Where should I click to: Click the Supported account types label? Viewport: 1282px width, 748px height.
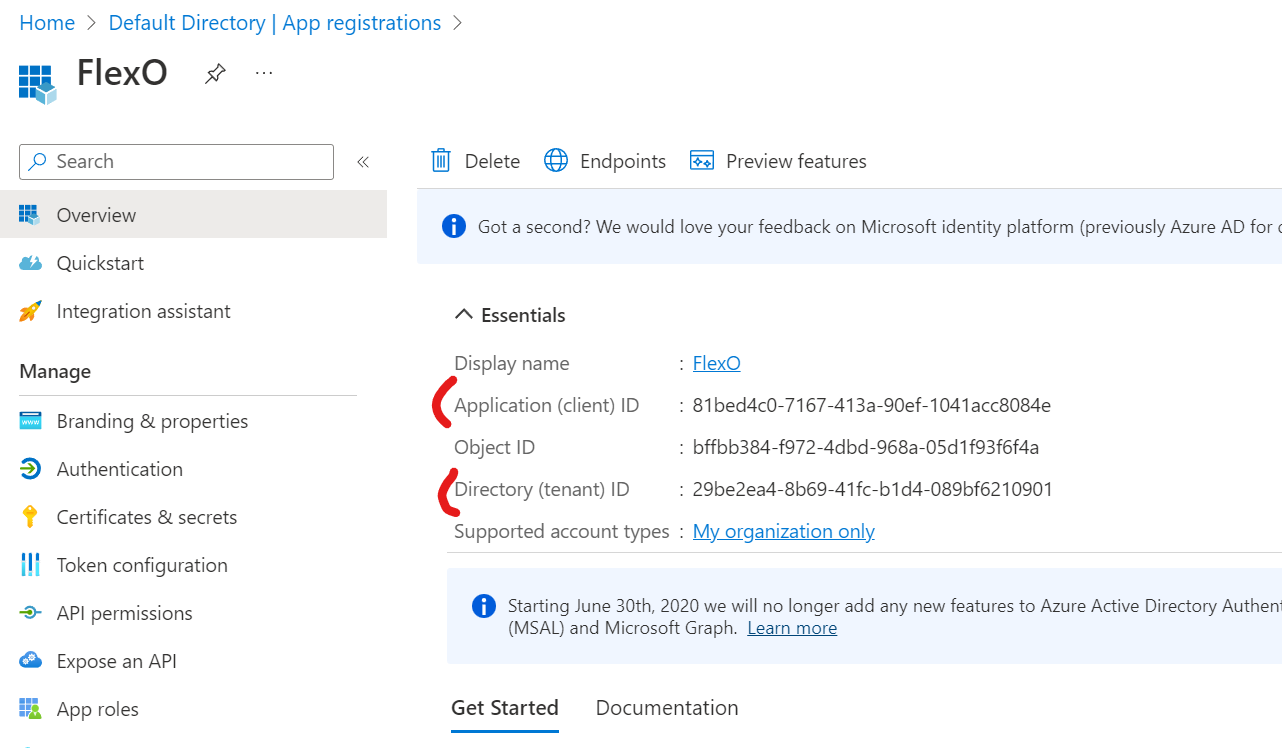(562, 531)
